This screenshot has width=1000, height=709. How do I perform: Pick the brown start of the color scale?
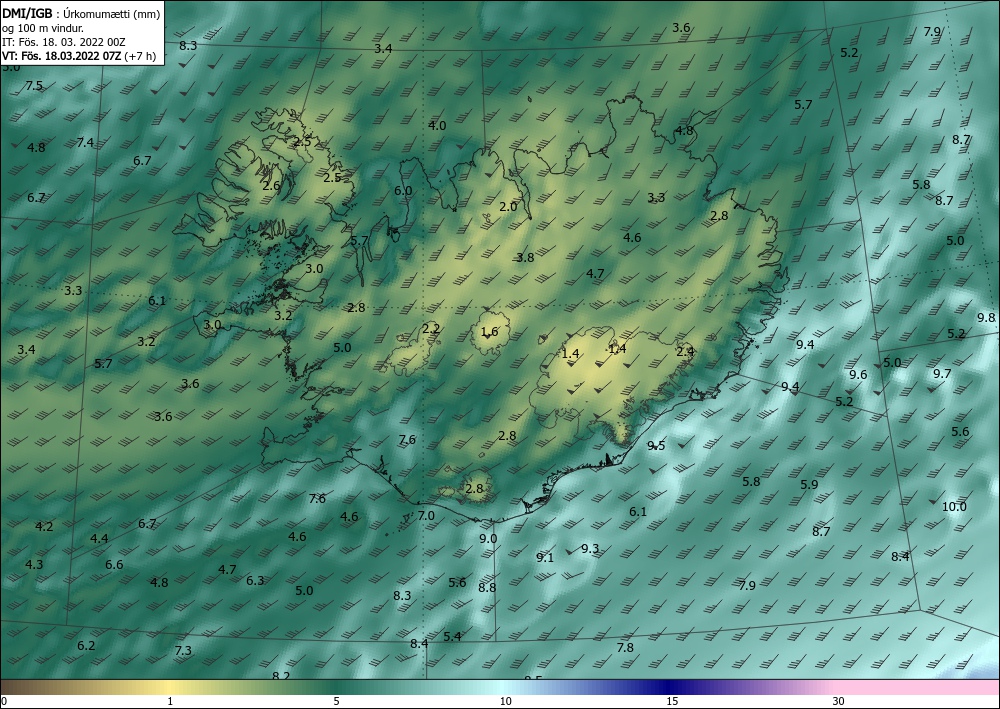coord(13,687)
